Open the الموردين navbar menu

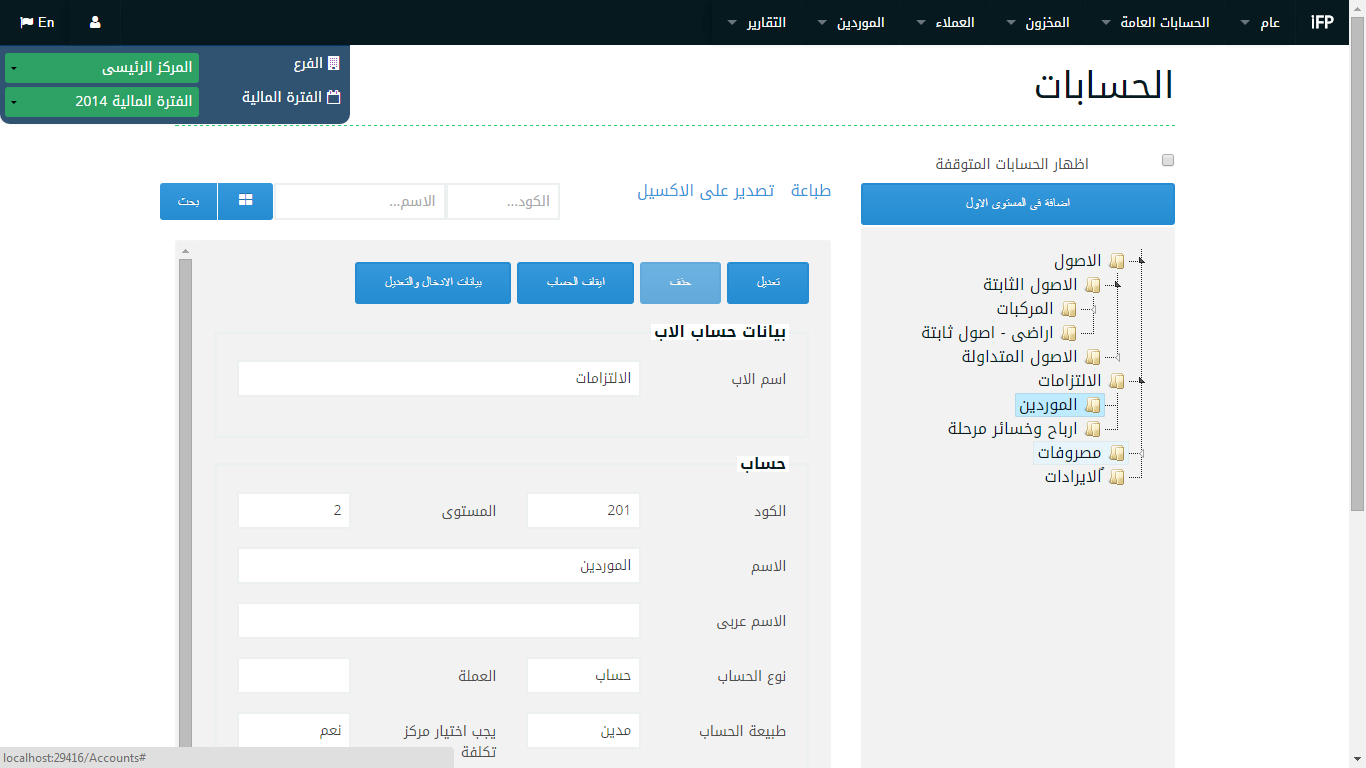[851, 22]
